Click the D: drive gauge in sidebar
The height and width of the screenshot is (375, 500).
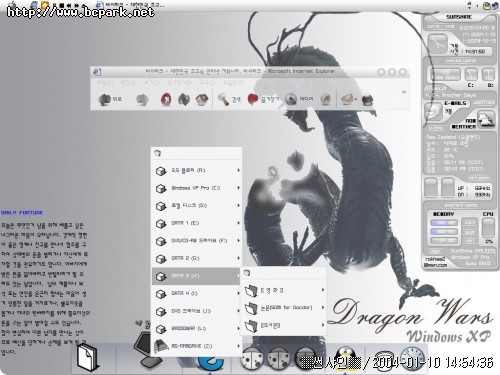pos(488,75)
